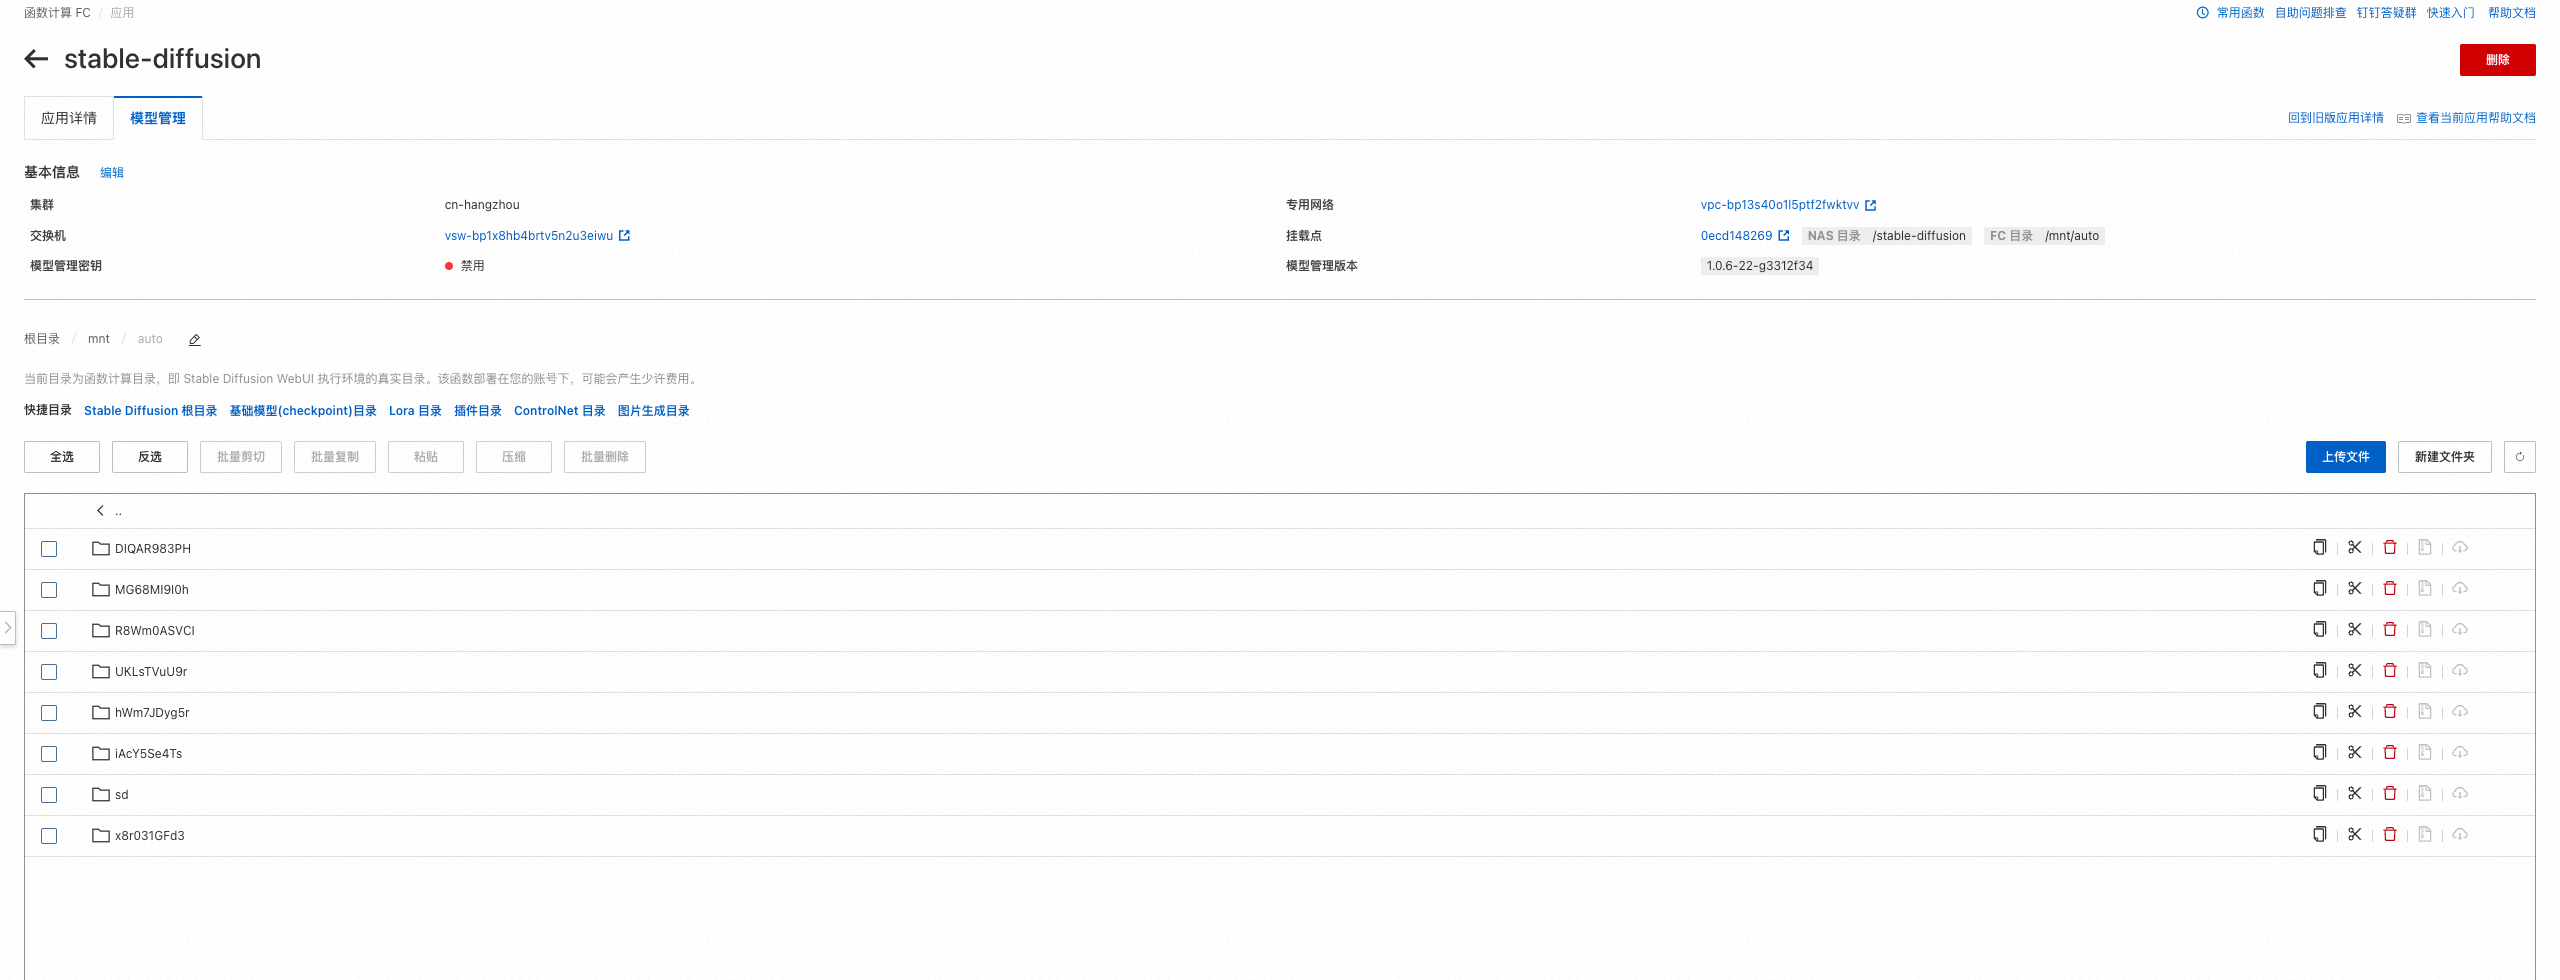This screenshot has height=980, width=2560.
Task: Mark the hWm7JDyg5r folder checkbox
Action: tap(49, 713)
